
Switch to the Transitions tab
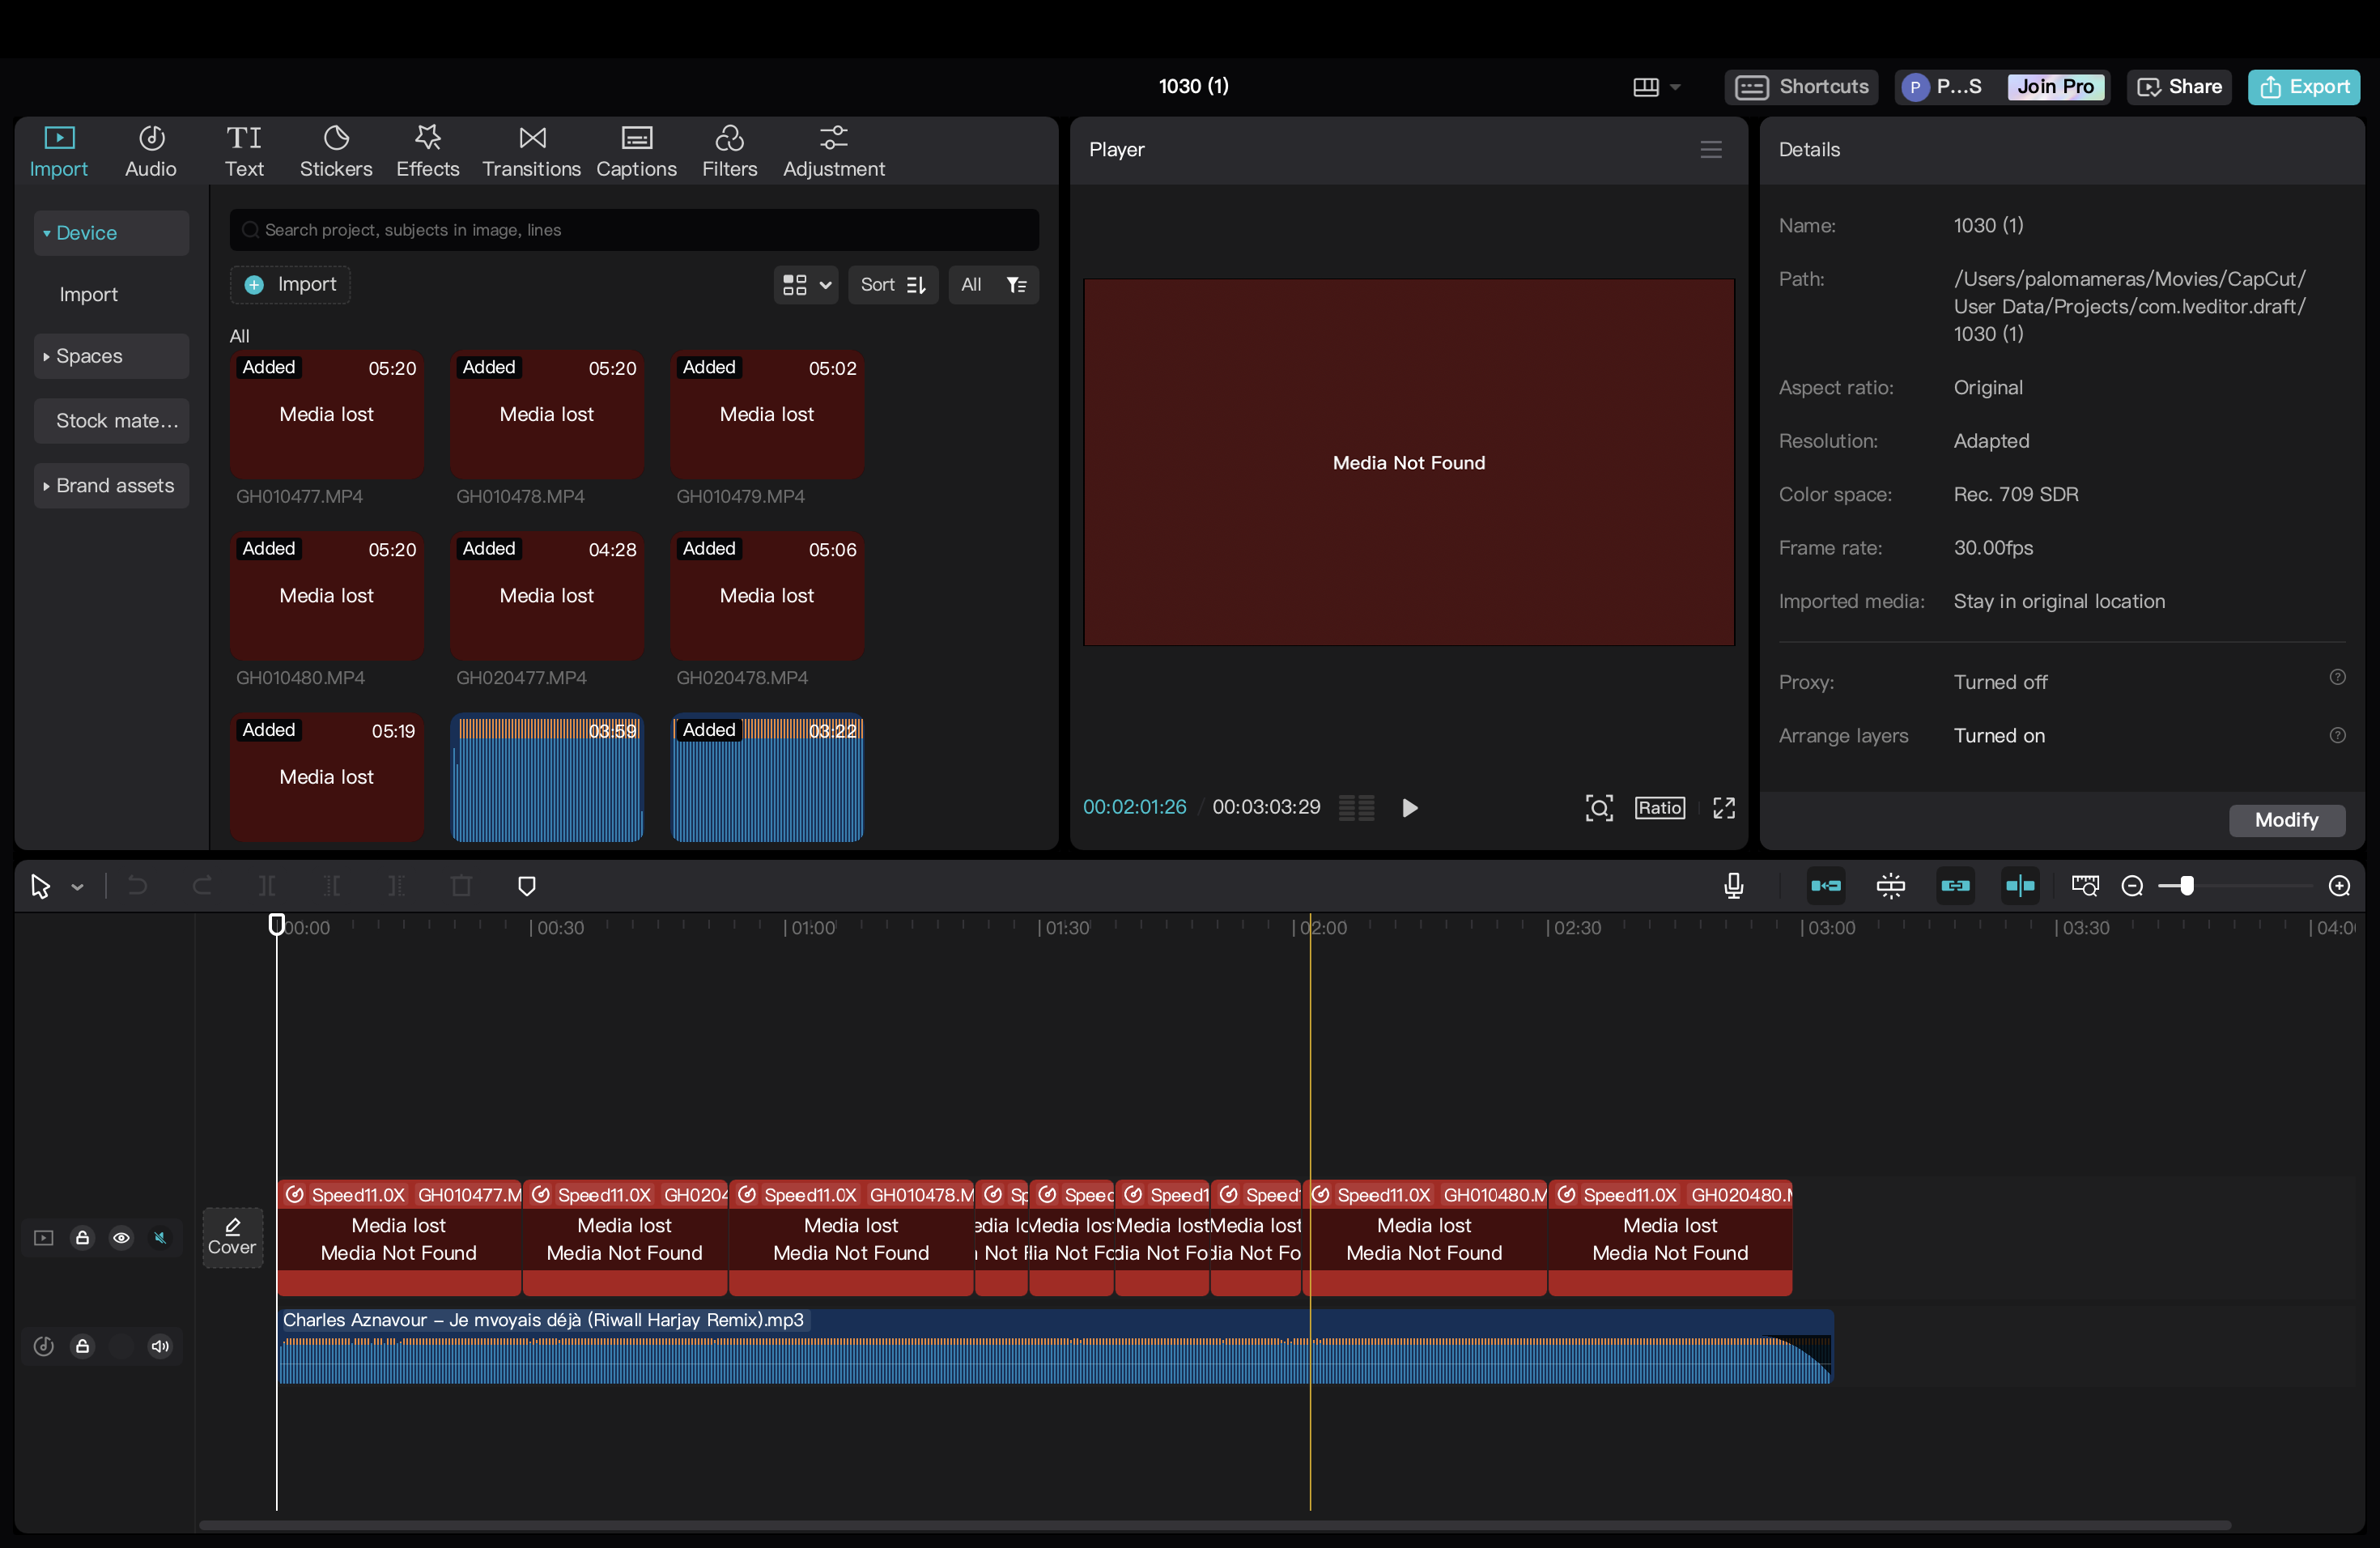point(531,151)
